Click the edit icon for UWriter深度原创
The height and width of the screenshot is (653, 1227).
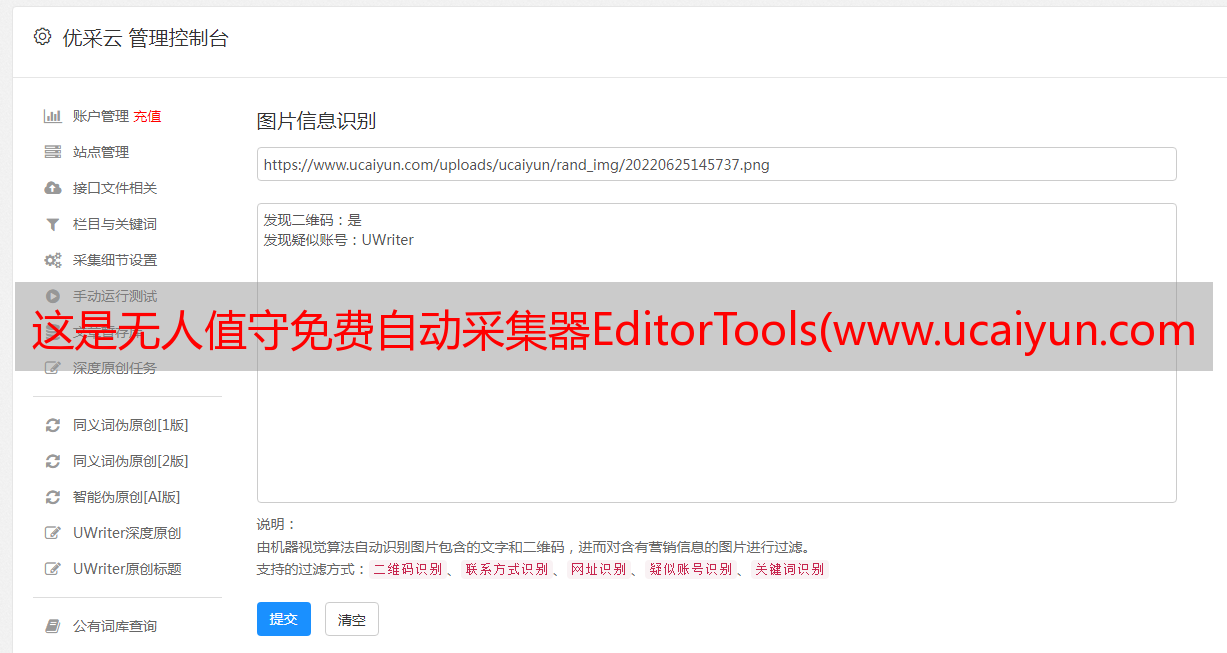tap(53, 533)
